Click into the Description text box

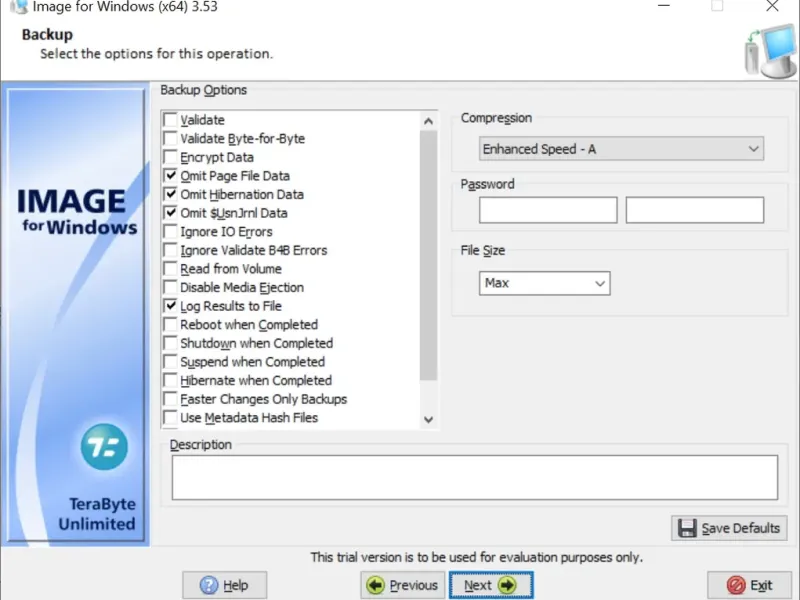[x=474, y=478]
